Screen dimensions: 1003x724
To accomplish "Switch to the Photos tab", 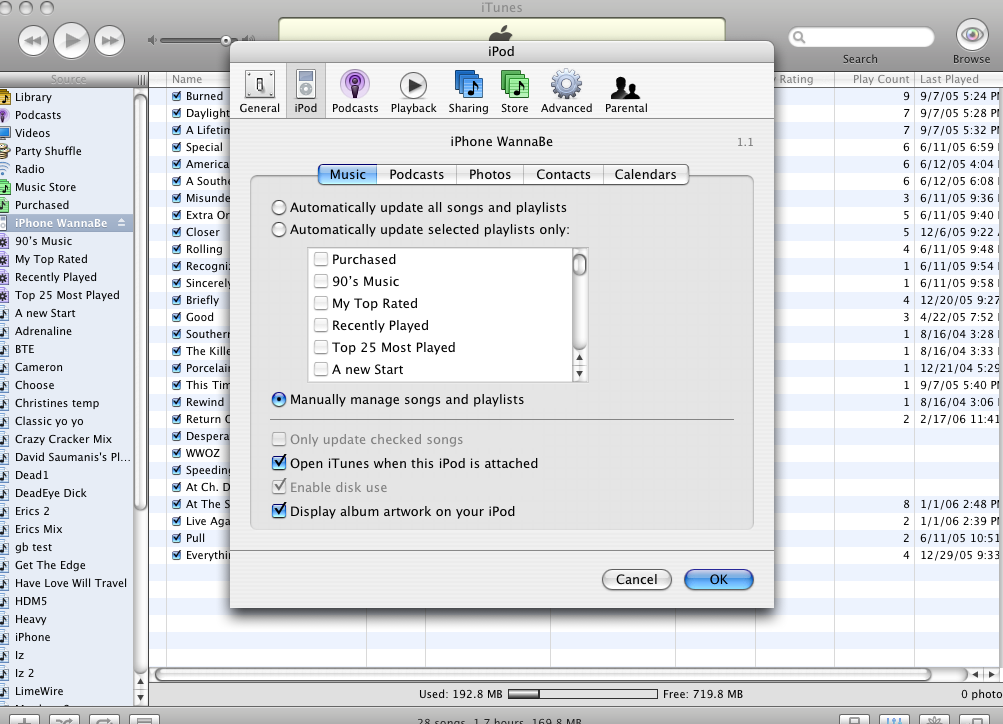I will (x=490, y=175).
